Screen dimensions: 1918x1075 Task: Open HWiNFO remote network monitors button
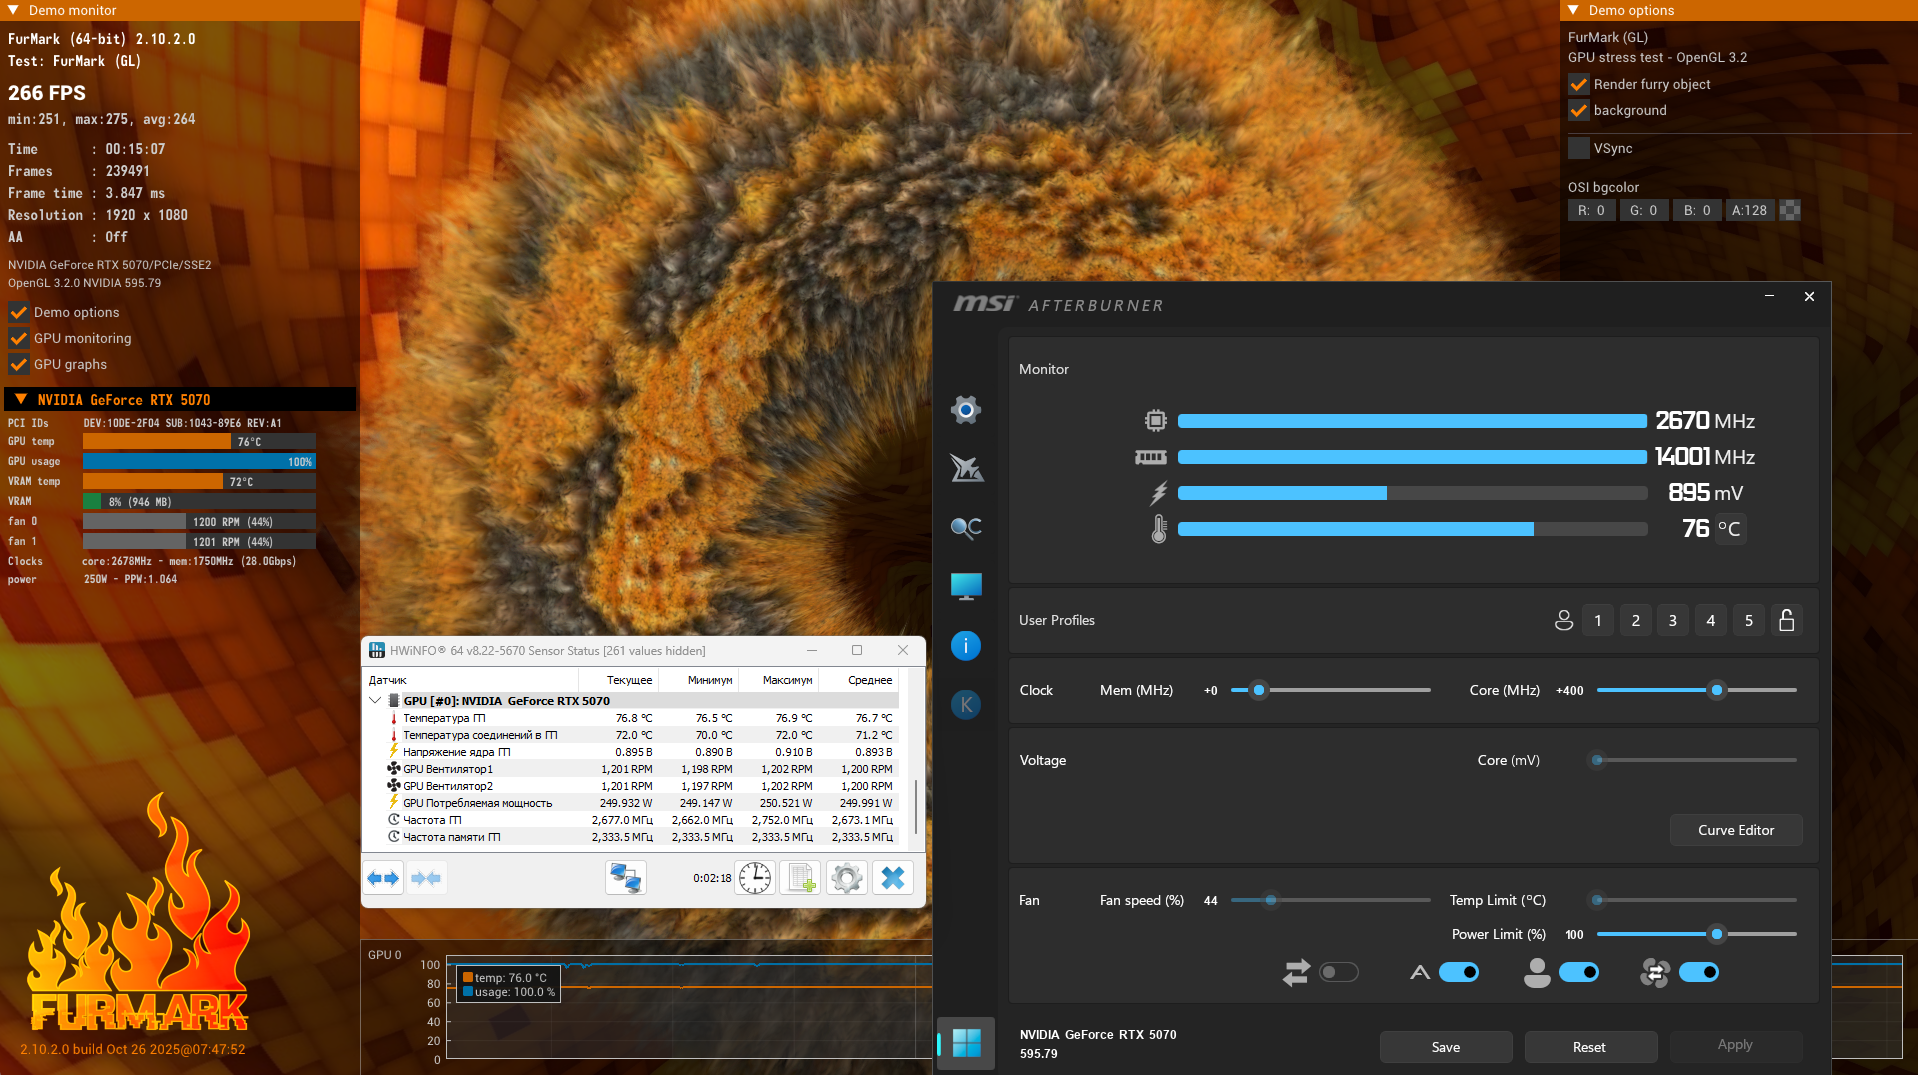(626, 878)
